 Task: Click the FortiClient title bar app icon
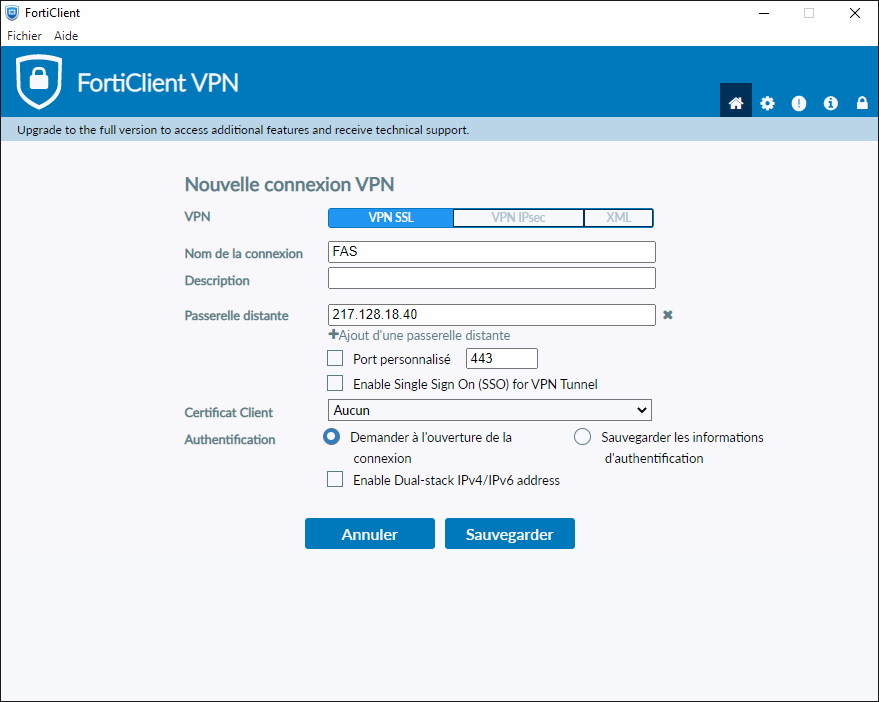(12, 13)
